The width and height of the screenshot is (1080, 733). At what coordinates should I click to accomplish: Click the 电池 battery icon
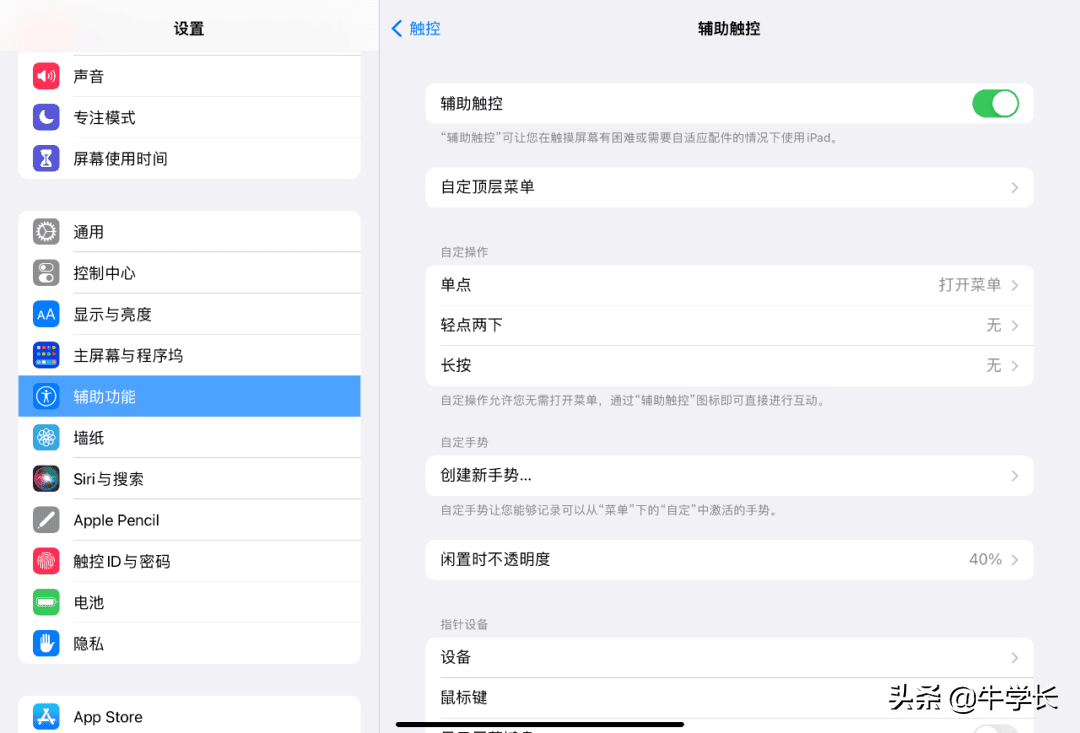[x=46, y=602]
